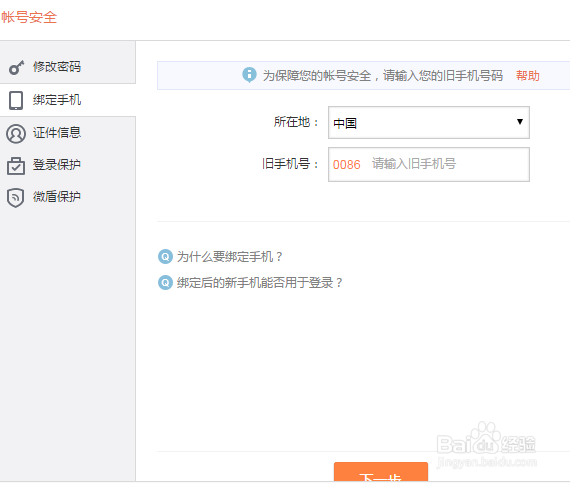Click the 0086 country code prefix
The width and height of the screenshot is (570, 483).
(346, 165)
